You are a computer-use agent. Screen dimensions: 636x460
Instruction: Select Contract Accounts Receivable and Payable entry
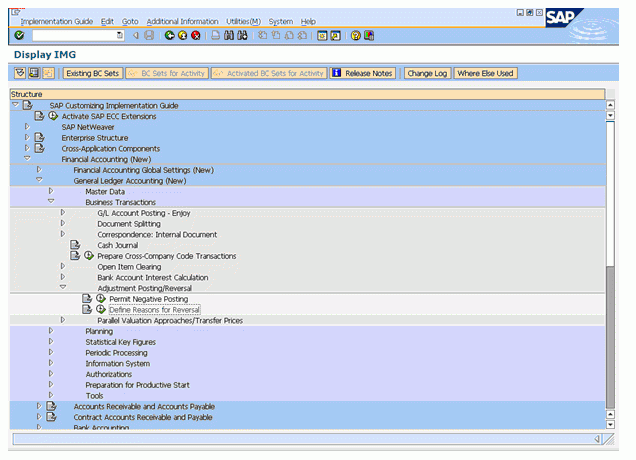(x=143, y=417)
